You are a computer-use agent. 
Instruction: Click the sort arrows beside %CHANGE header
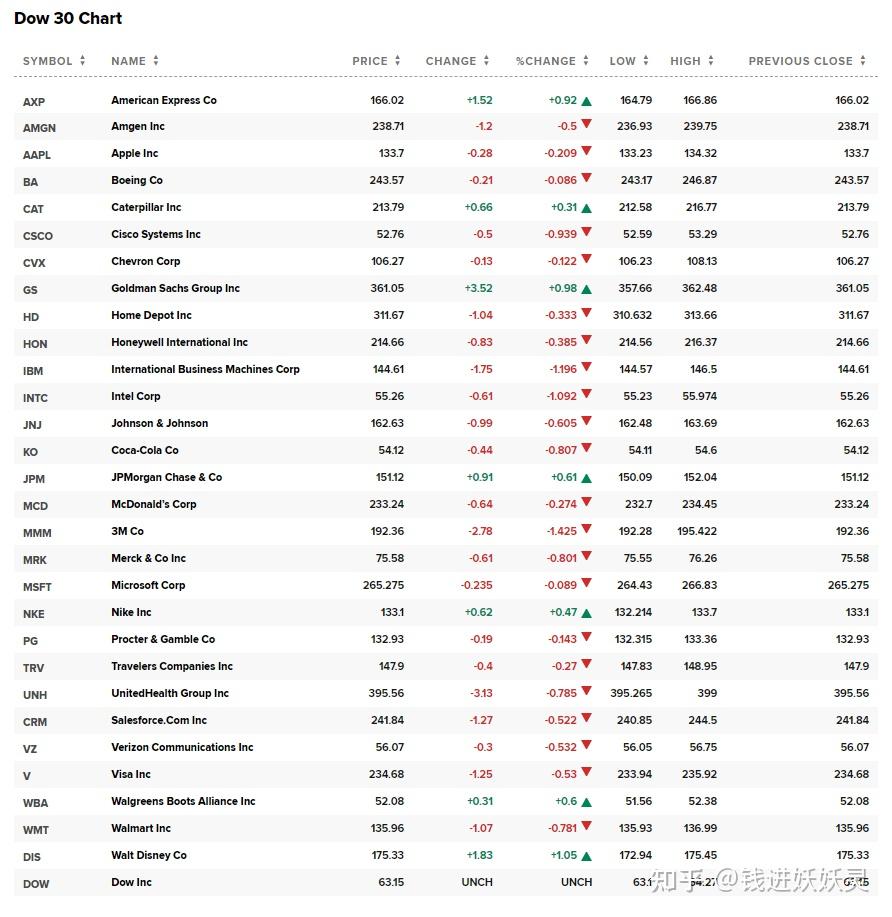[586, 61]
